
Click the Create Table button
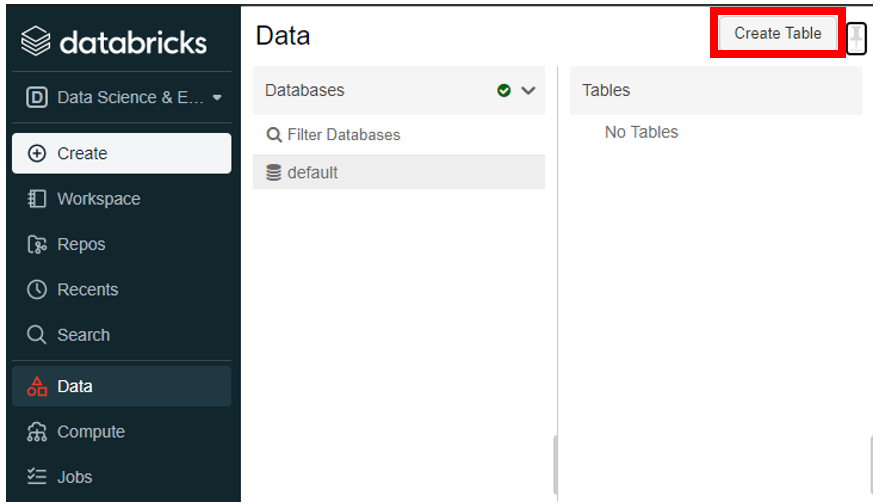(777, 33)
